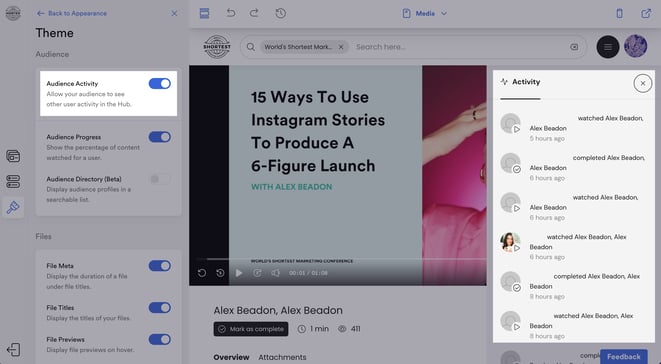Open the layout sections icon in toolbar
This screenshot has width=661, height=364.
point(204,13)
